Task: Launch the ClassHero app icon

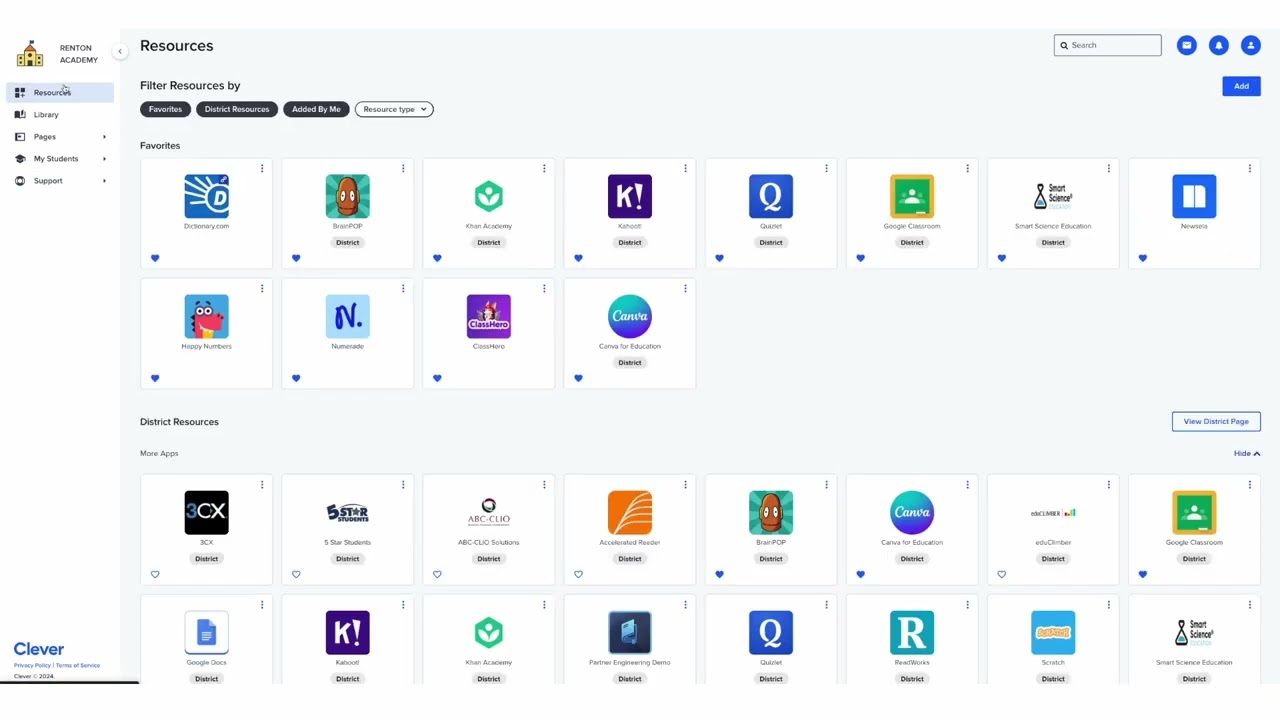Action: tap(488, 316)
